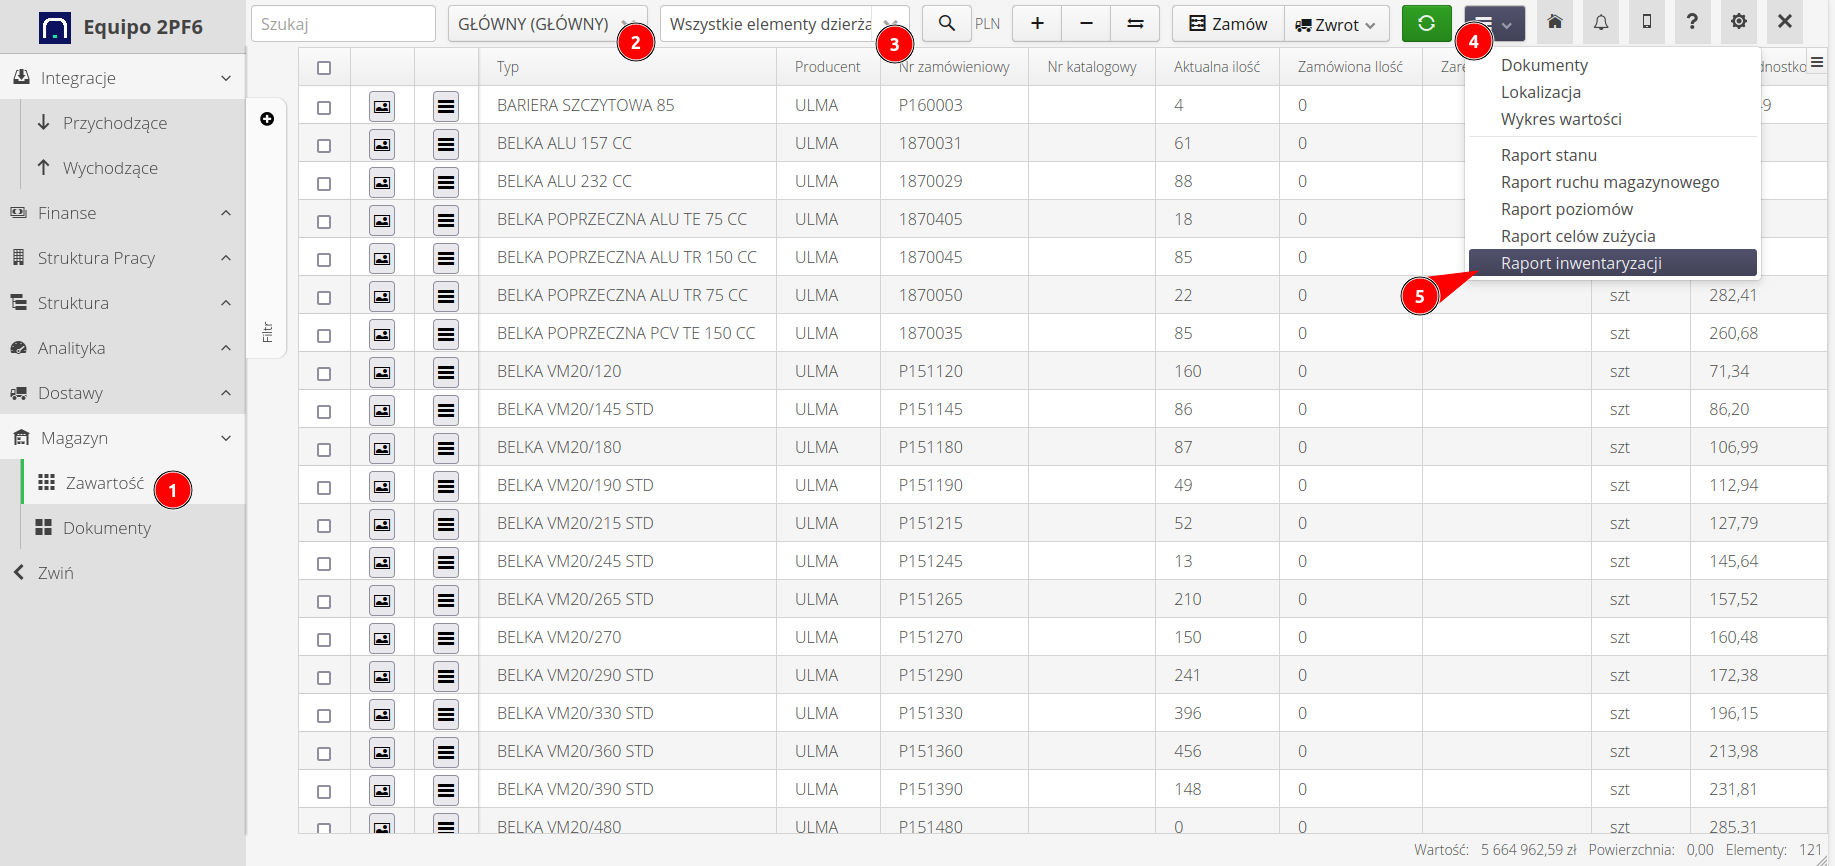Expand the Dostawy sidebar section
The width and height of the screenshot is (1835, 866).
122,392
